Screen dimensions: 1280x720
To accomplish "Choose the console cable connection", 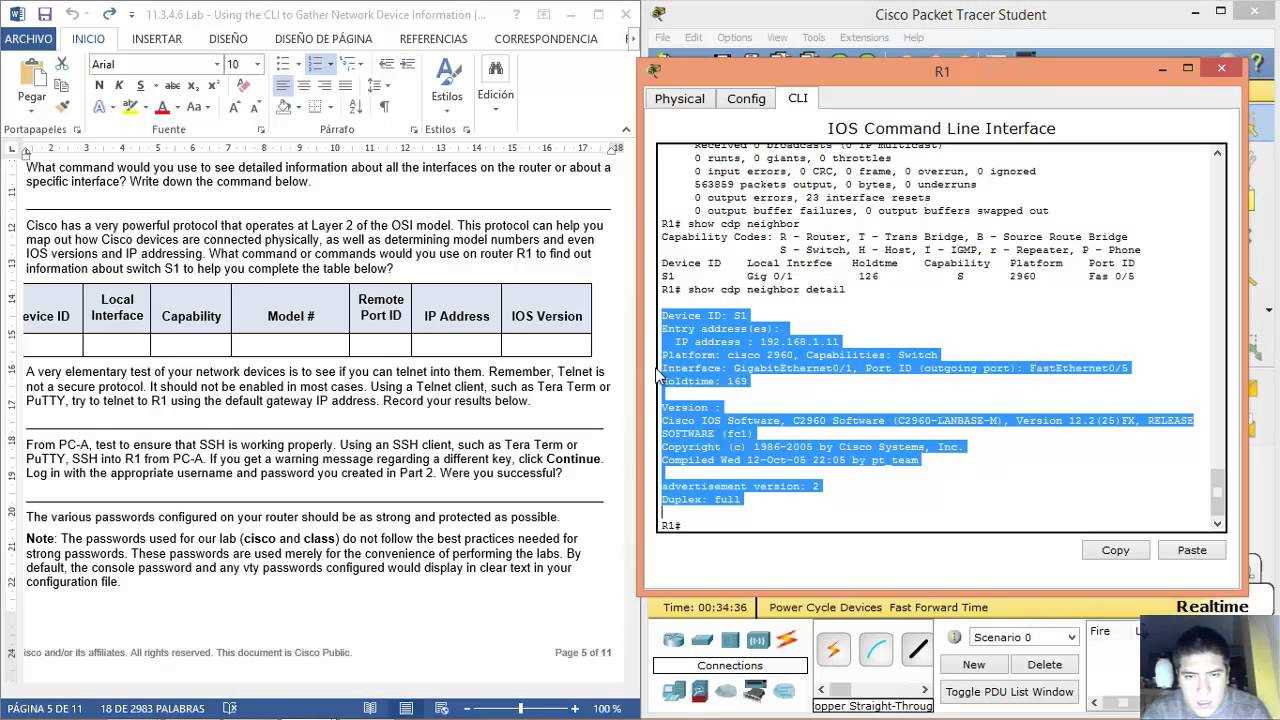I will point(876,650).
